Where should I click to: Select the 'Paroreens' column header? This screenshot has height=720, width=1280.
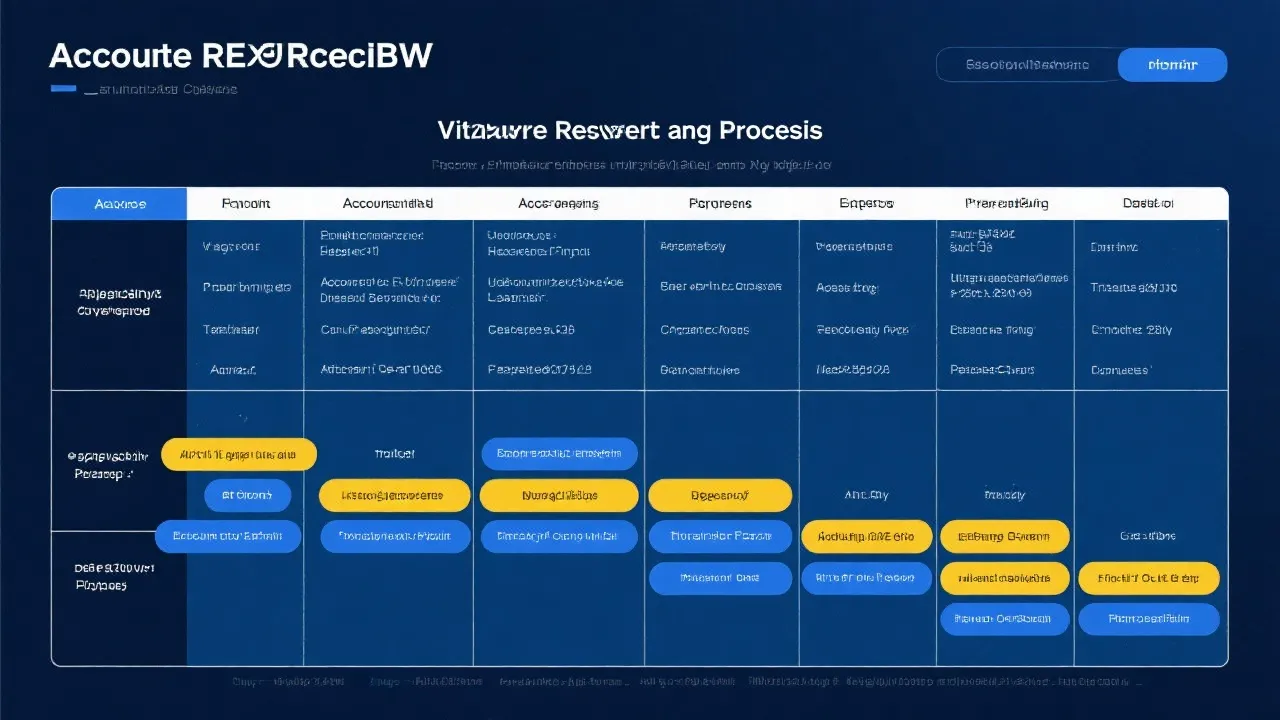[x=720, y=204]
